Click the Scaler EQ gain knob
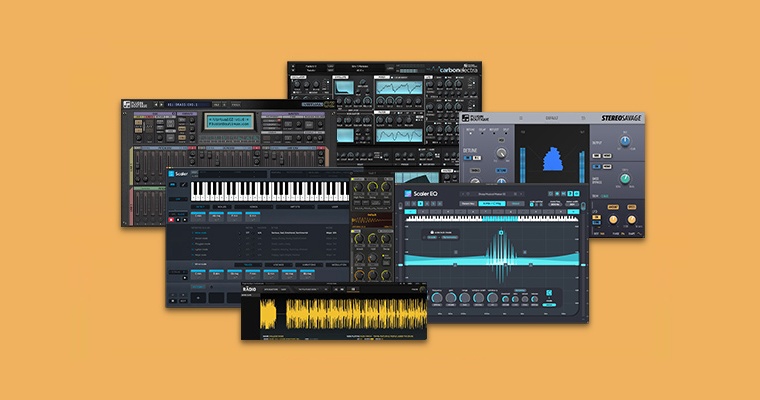Image resolution: width=760 pixels, height=400 pixels. (451, 297)
